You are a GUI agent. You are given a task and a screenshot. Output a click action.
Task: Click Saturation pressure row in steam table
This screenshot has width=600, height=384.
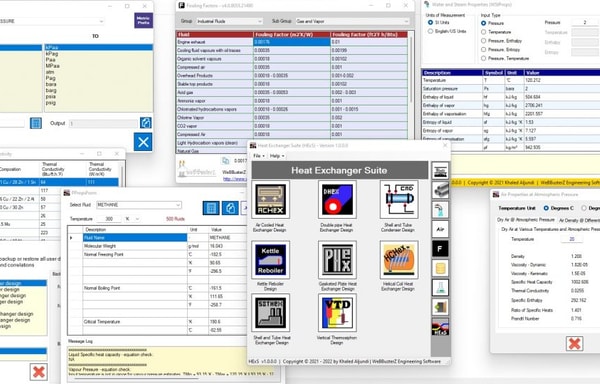(511, 89)
